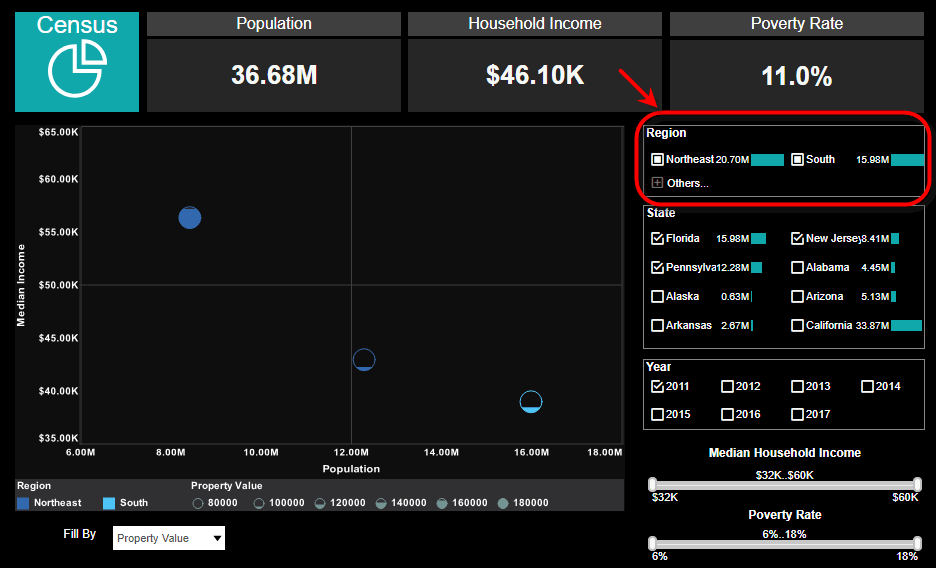The height and width of the screenshot is (568, 936).
Task: Click the Northeast bubble at $56K income
Action: click(190, 217)
